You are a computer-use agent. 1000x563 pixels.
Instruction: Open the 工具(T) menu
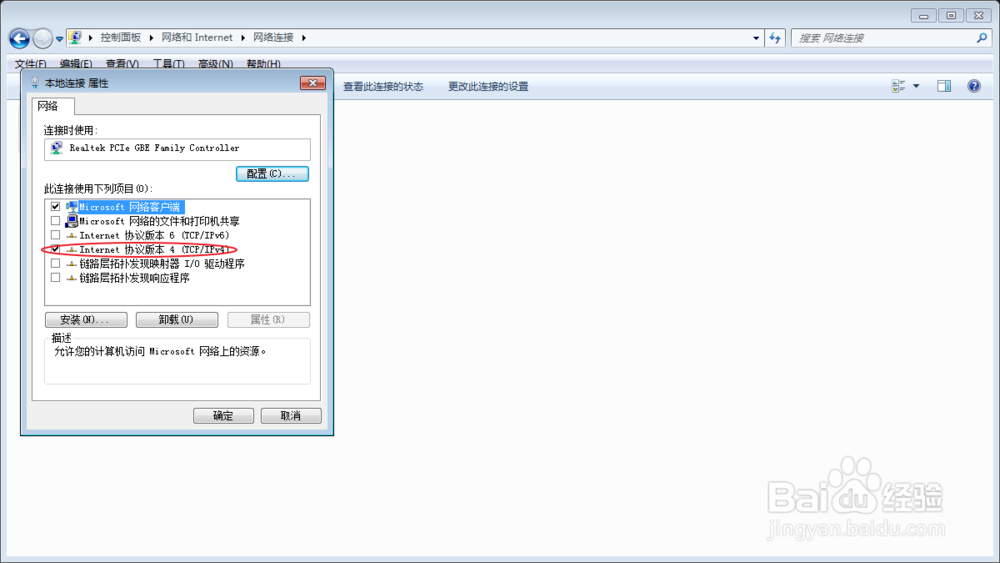(x=168, y=64)
